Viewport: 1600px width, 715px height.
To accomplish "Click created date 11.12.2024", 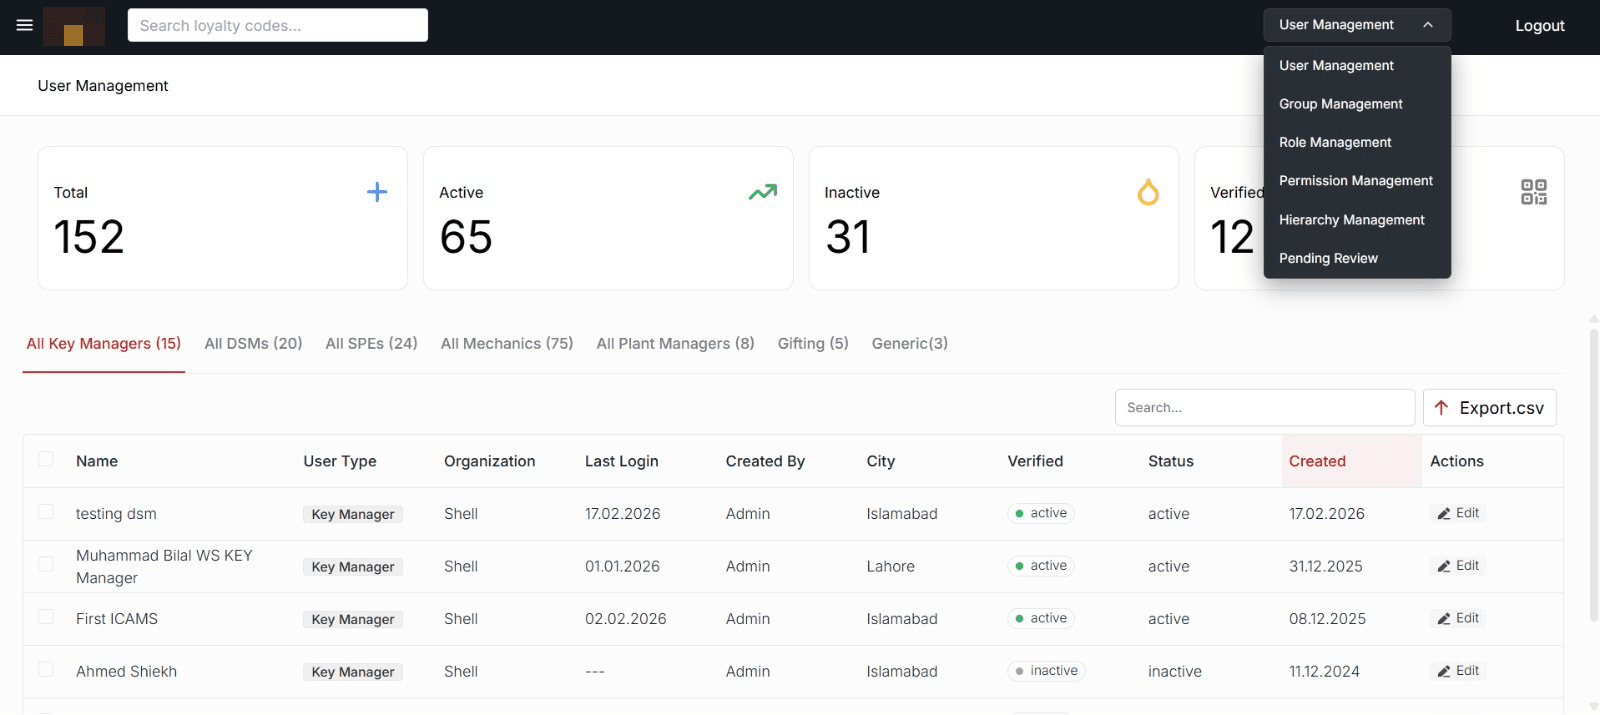I will (x=1324, y=672).
